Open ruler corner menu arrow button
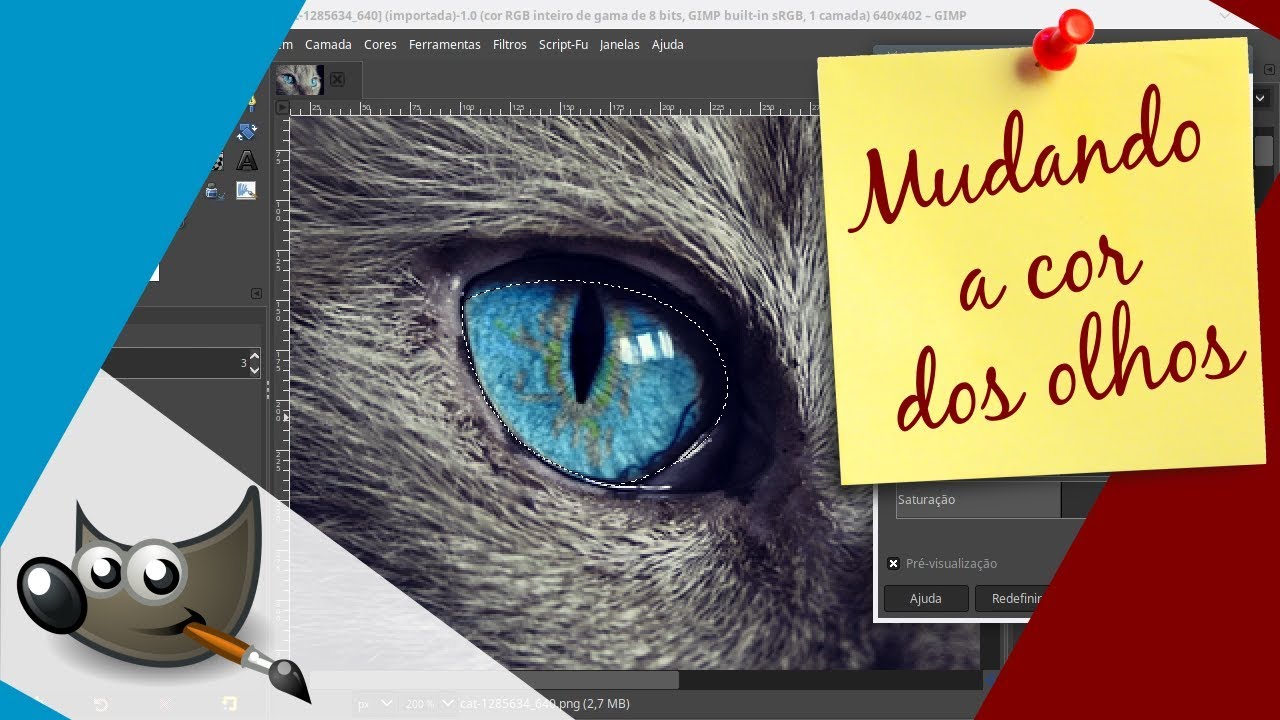 [x=282, y=108]
